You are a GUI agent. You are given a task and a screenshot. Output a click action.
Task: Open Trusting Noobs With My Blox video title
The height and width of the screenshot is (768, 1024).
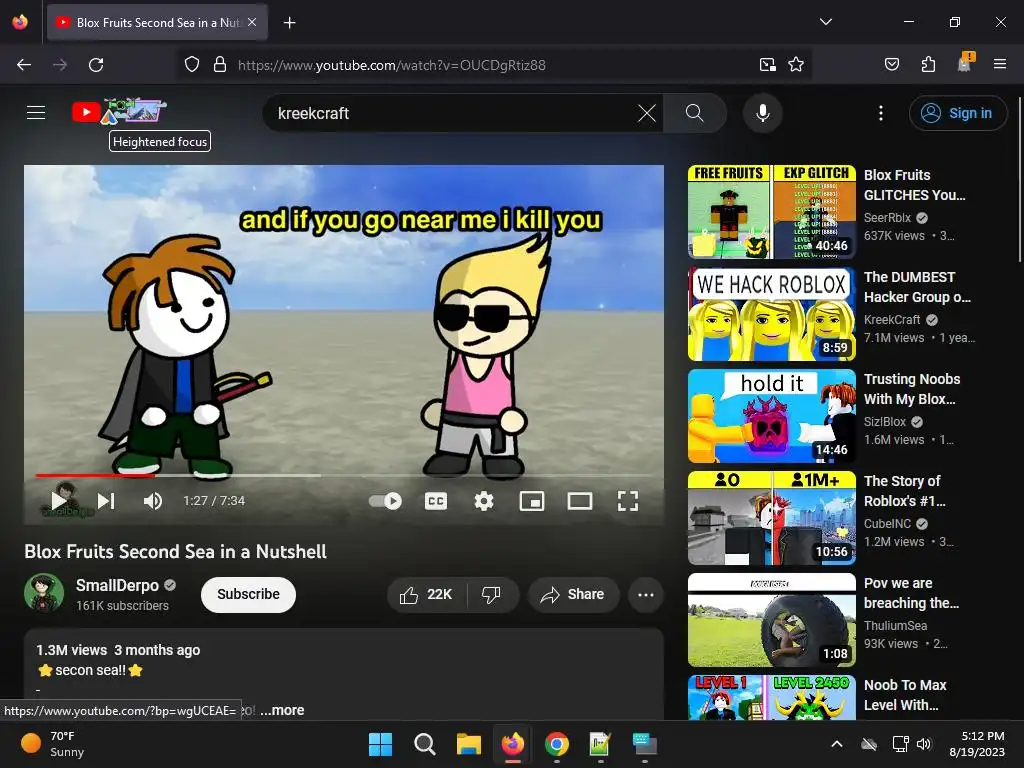[x=912, y=389]
